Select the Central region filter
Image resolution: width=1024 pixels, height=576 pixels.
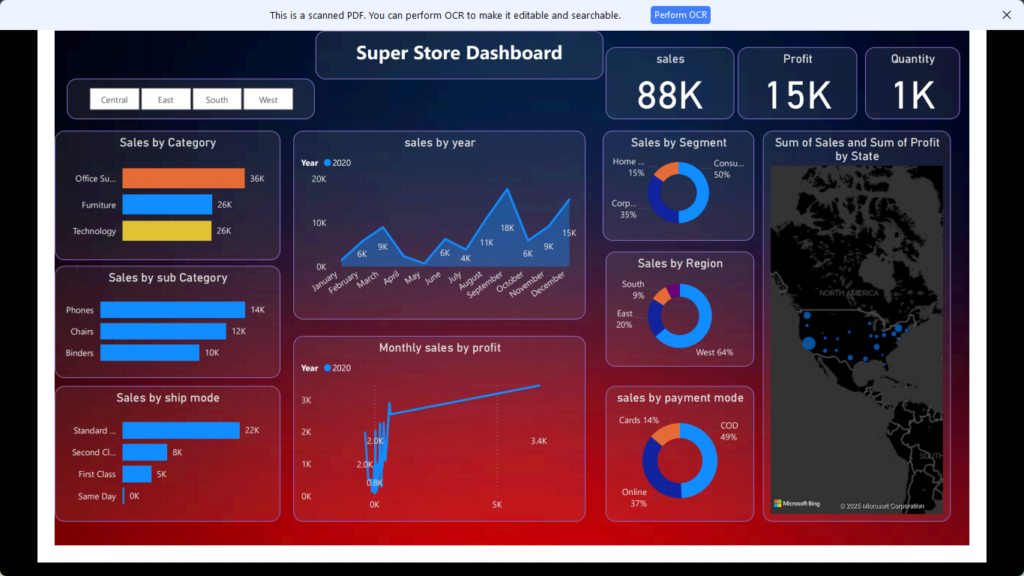pyautogui.click(x=114, y=99)
